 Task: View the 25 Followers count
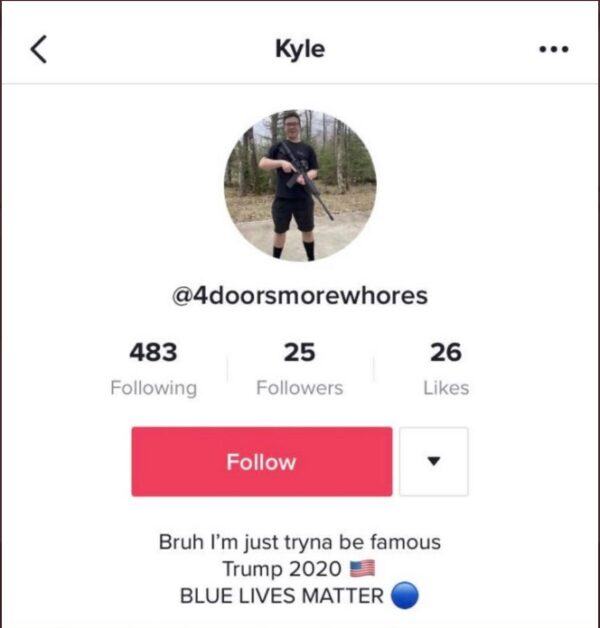click(300, 352)
